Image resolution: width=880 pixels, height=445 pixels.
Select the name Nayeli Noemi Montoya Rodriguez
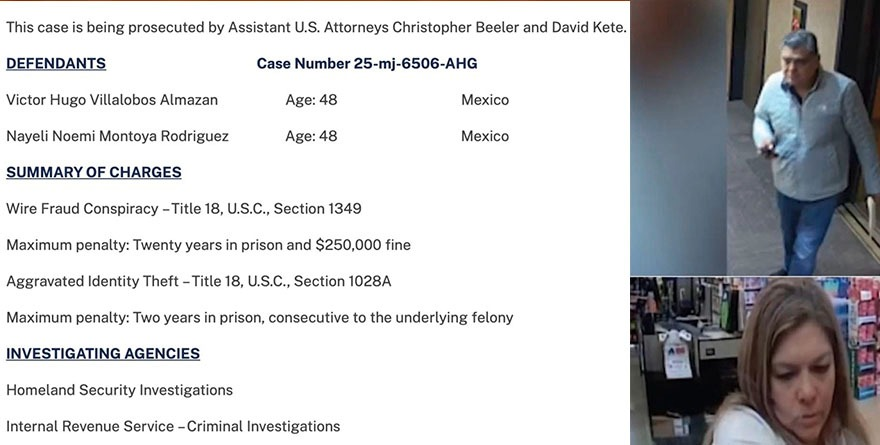coord(117,136)
